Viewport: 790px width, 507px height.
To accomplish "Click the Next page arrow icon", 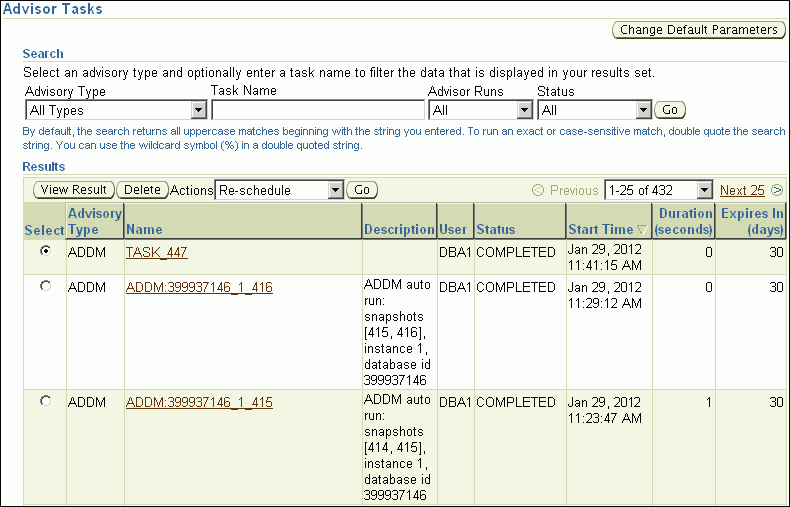I will tap(777, 190).
